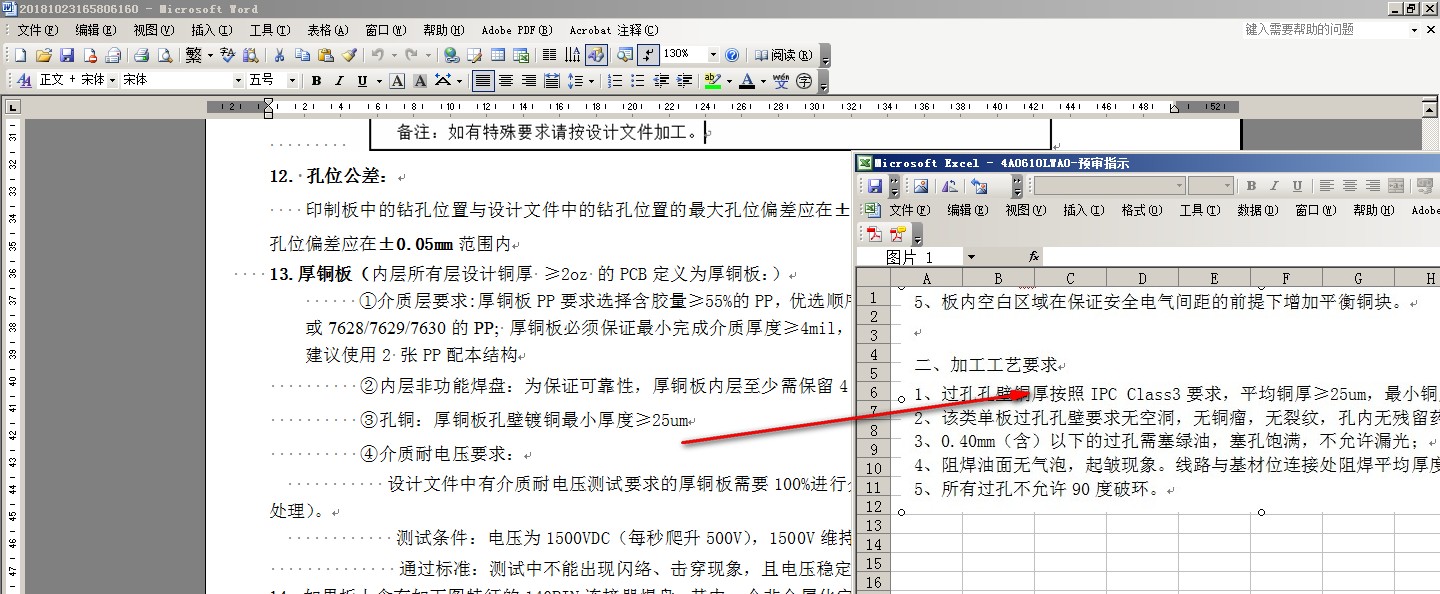Open Word 编辑(E) menu
This screenshot has height=594, width=1440.
click(95, 30)
